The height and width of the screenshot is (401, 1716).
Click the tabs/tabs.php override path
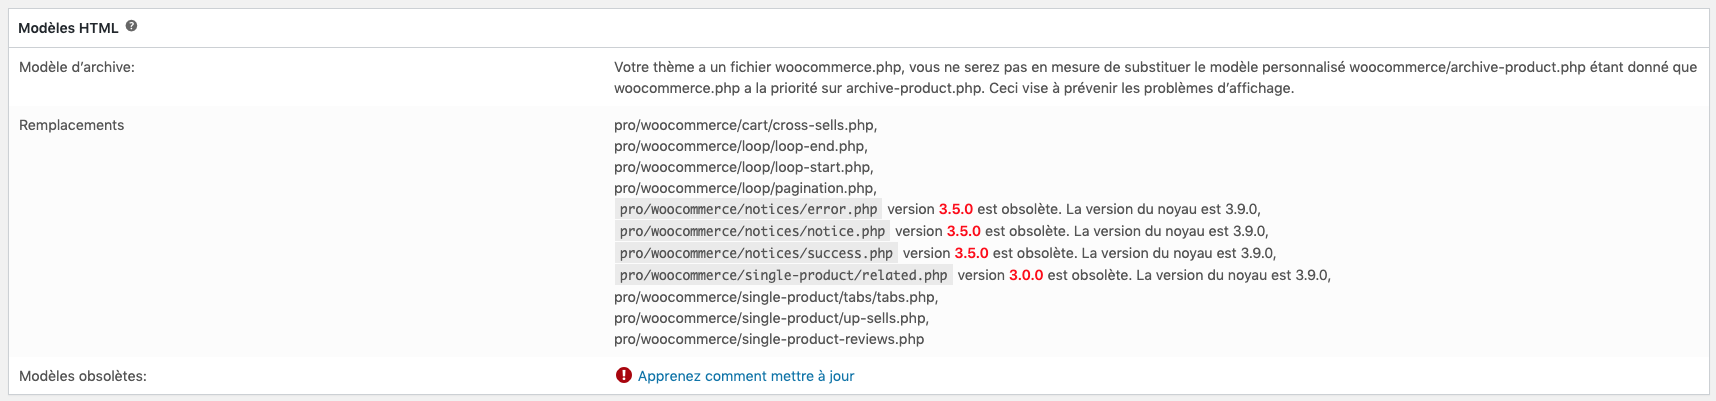point(776,297)
